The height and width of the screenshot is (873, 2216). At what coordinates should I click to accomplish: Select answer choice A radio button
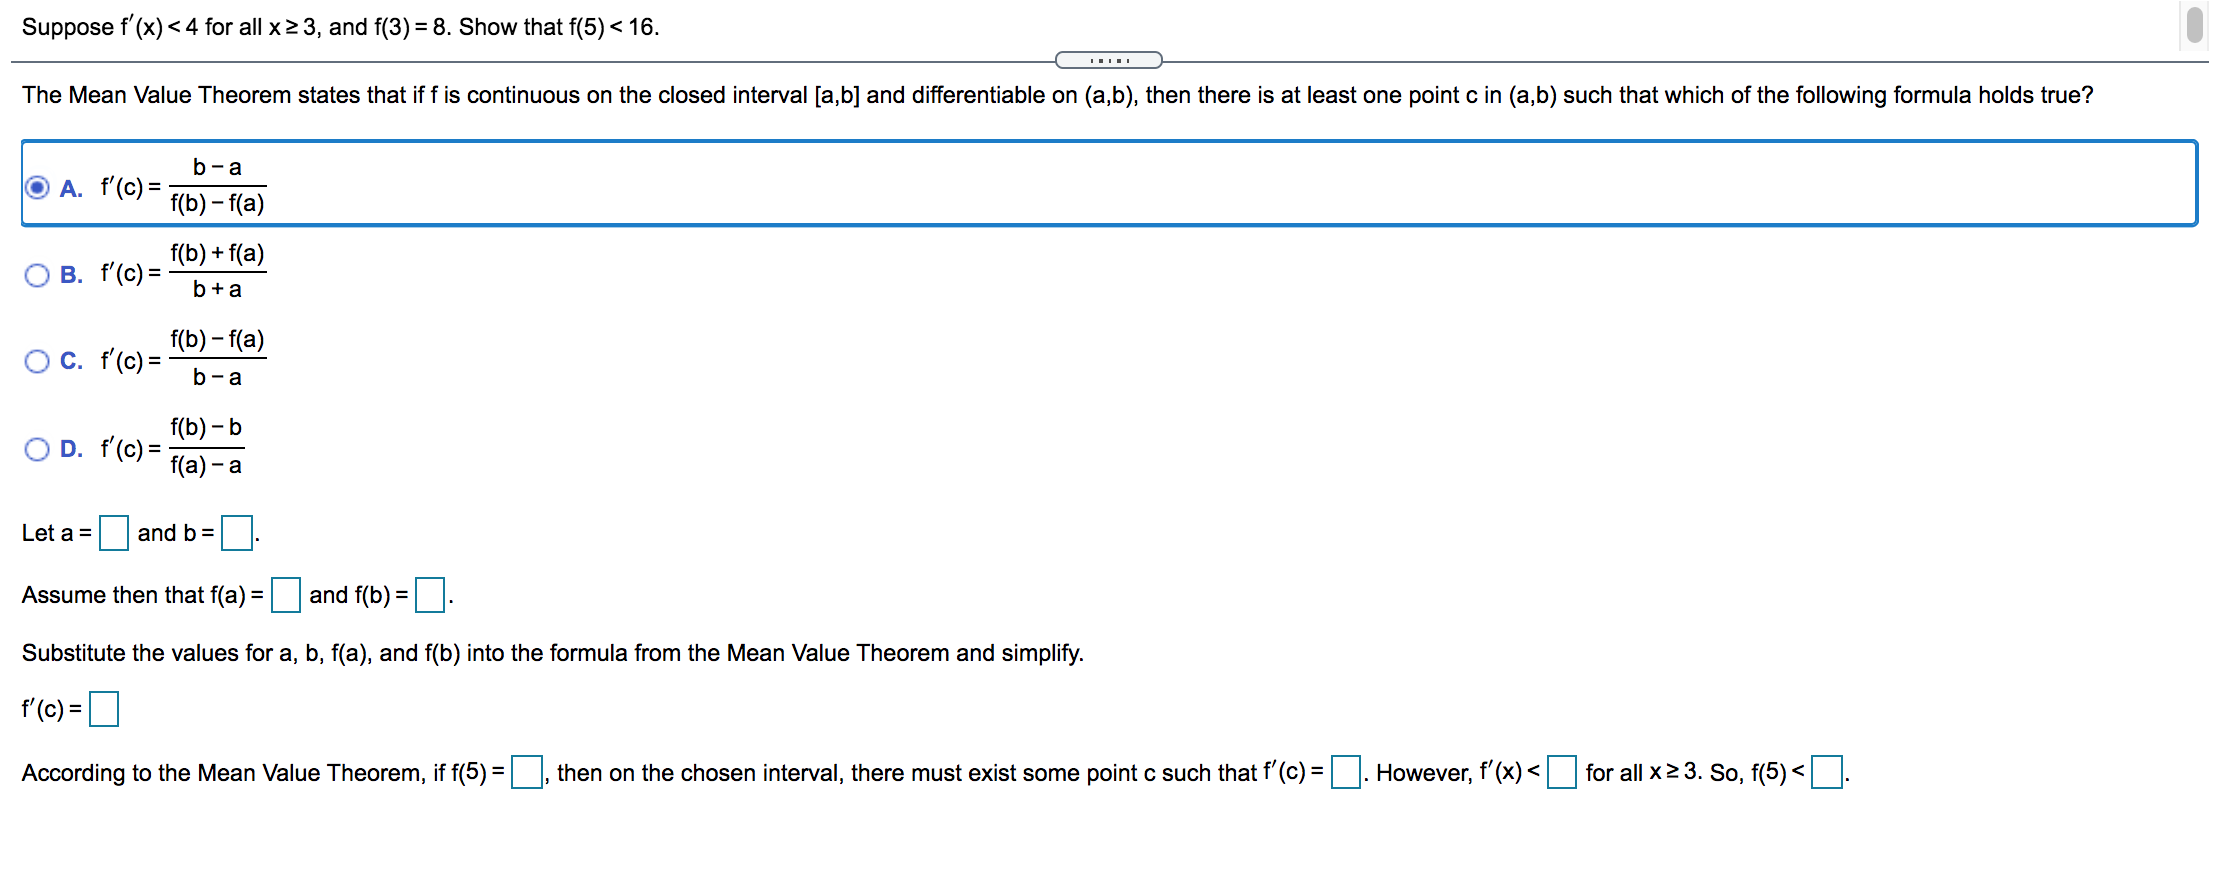point(37,186)
